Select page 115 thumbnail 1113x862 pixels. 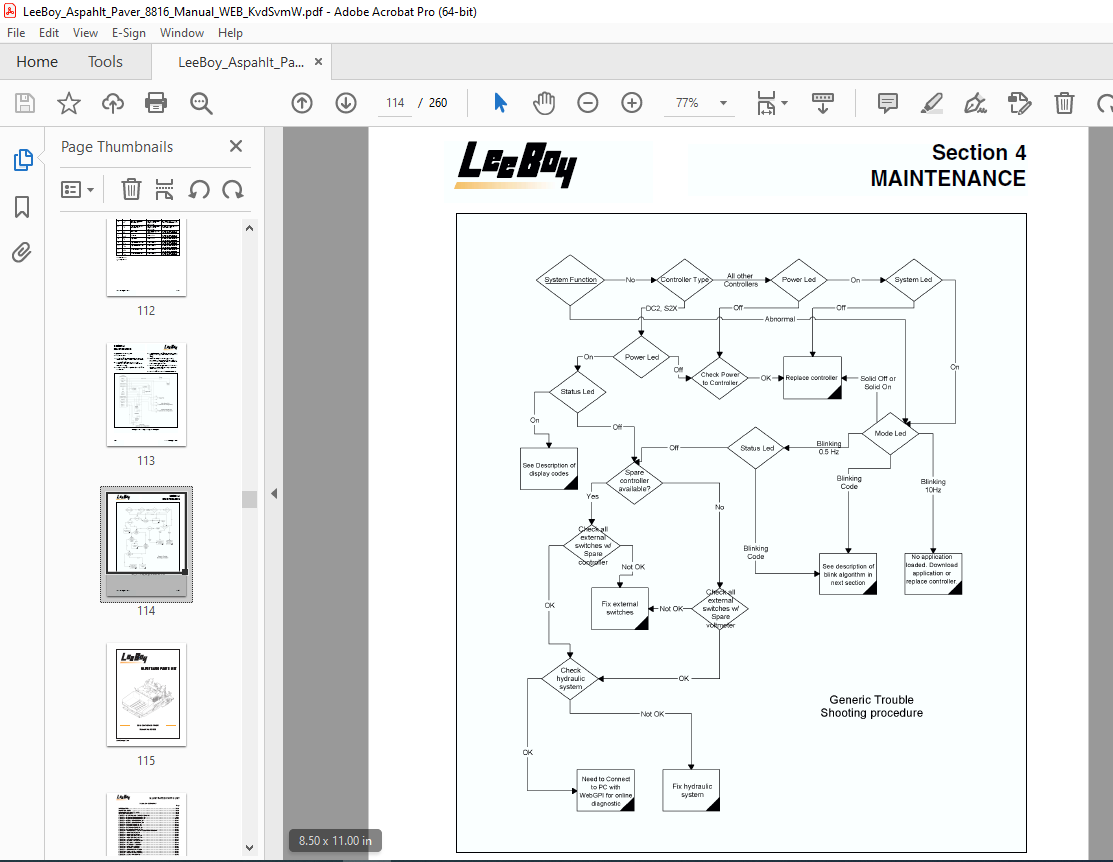(x=146, y=694)
